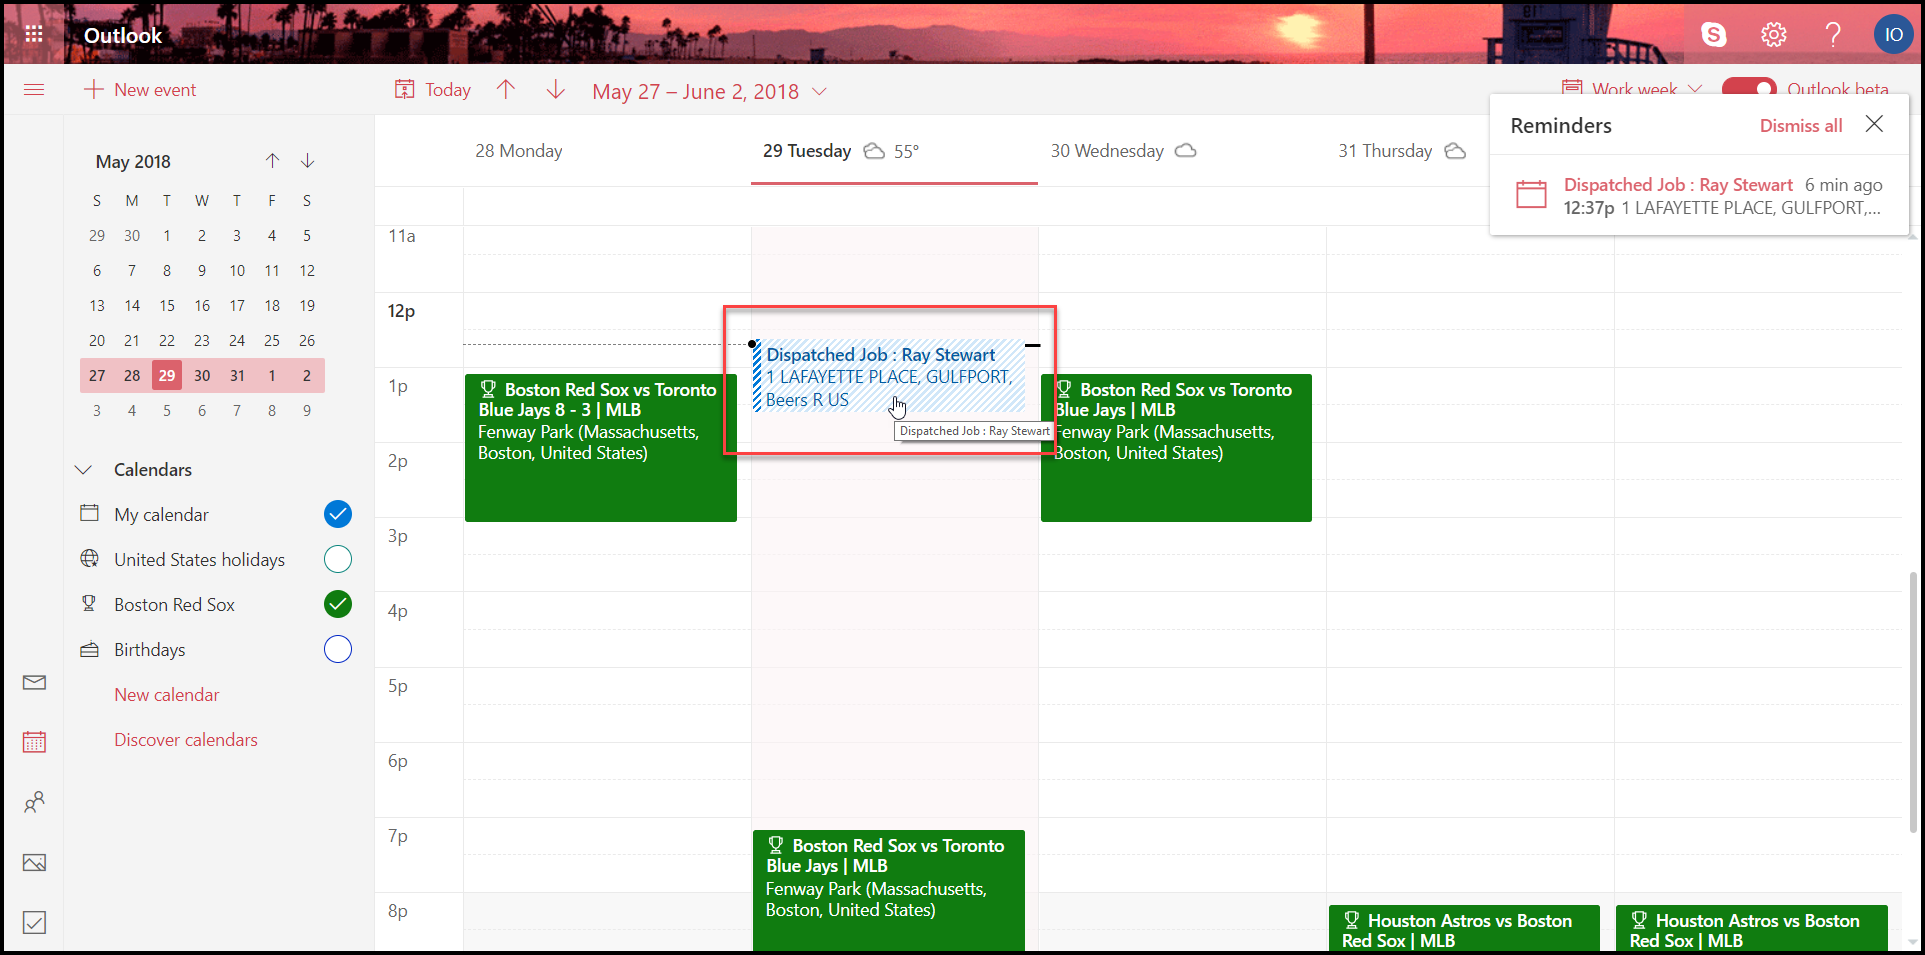Switch to Mail in left sidebar
This screenshot has height=955, width=1925.
pos(34,683)
